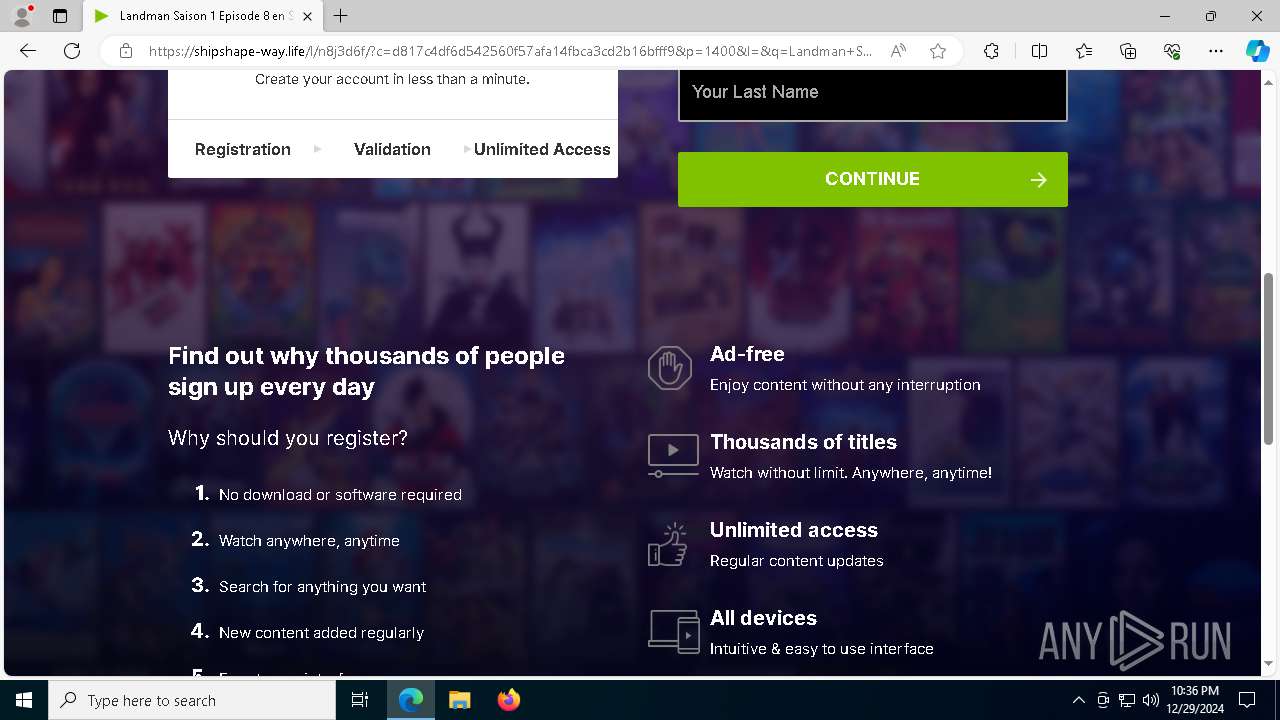The width and height of the screenshot is (1280, 720).
Task: Select the Unlimited Access step
Action: [x=542, y=149]
